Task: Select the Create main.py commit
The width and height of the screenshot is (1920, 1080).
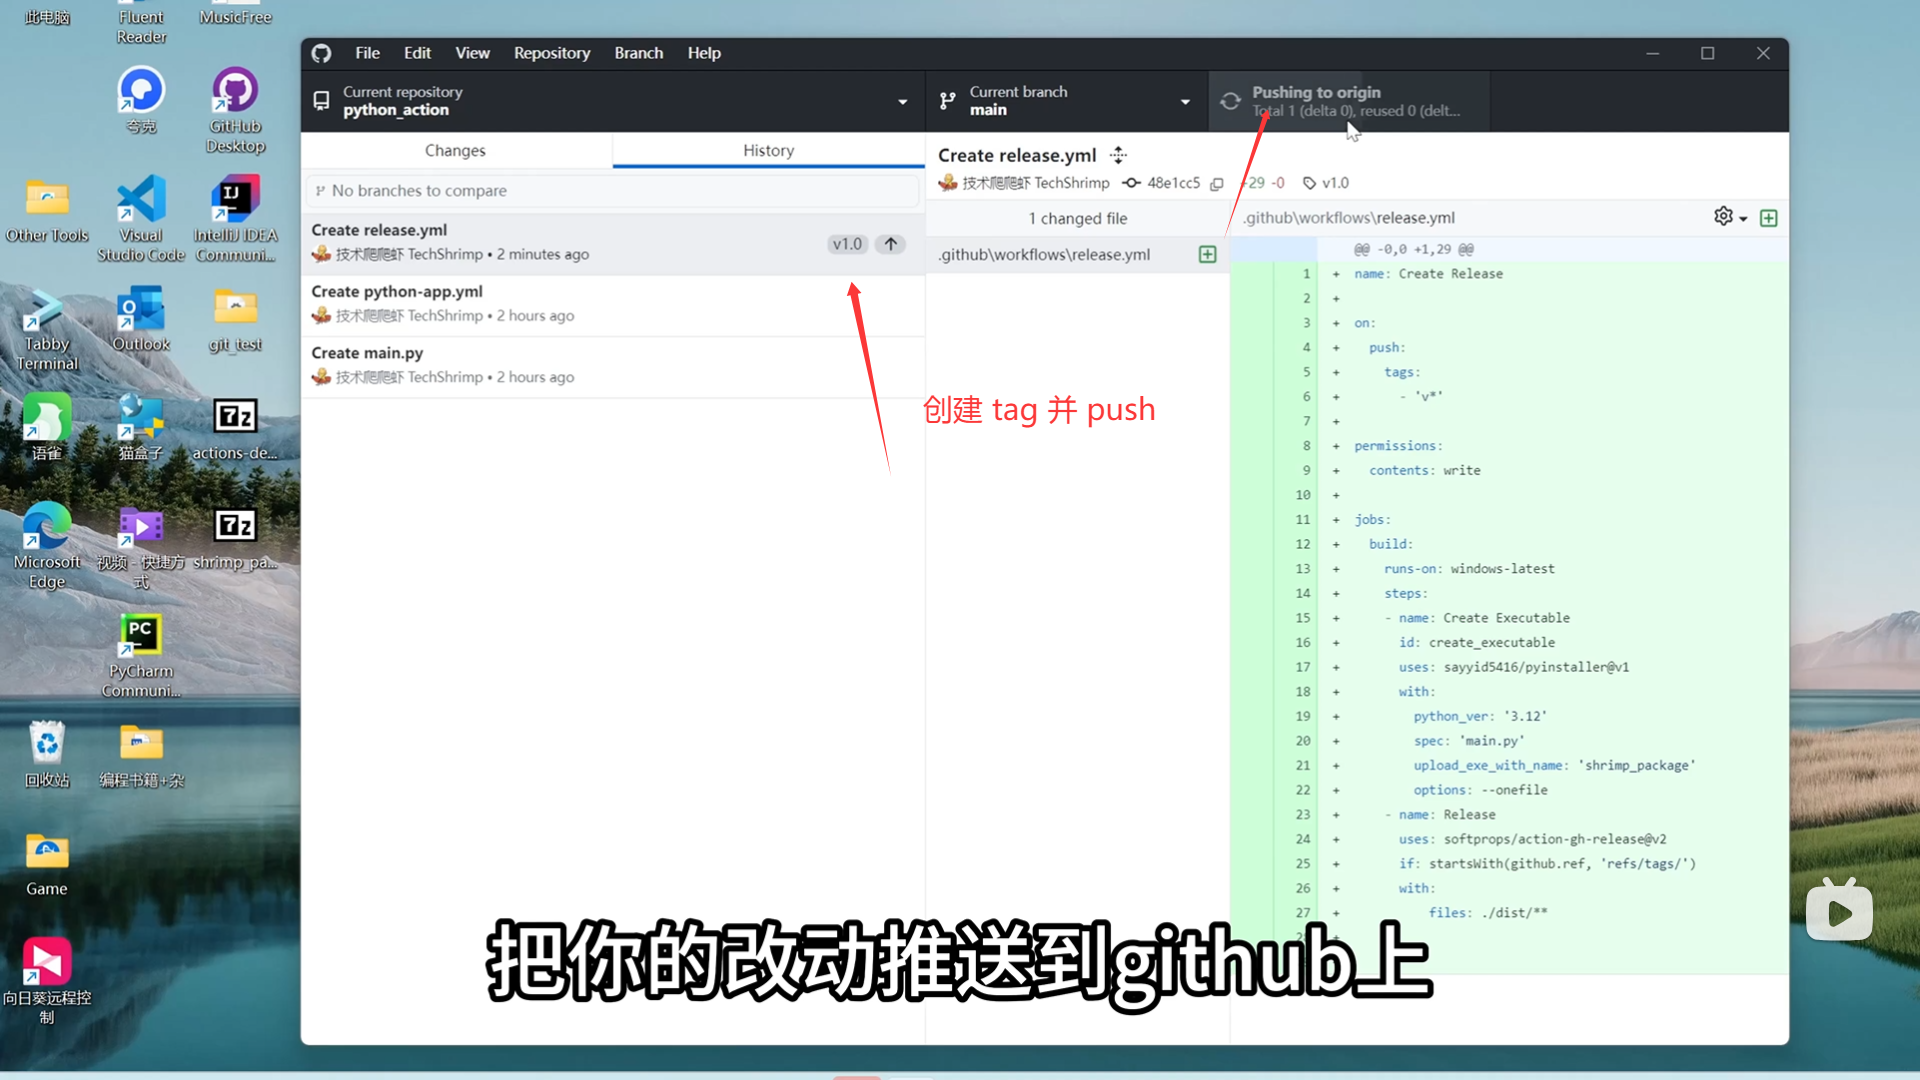Action: [x=612, y=365]
